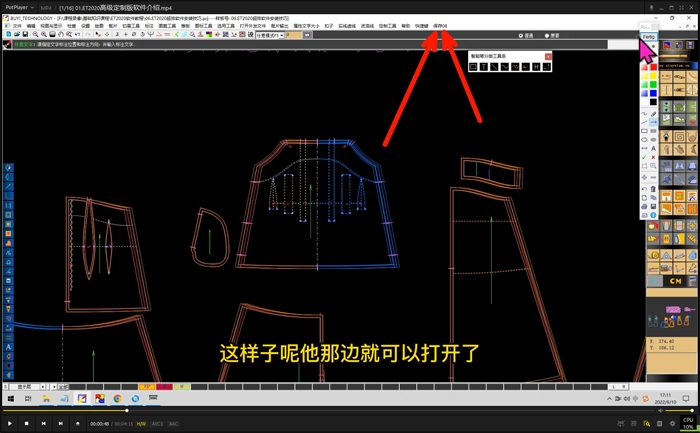
Task: Click the Play button in PotPlayer
Action: [9, 423]
